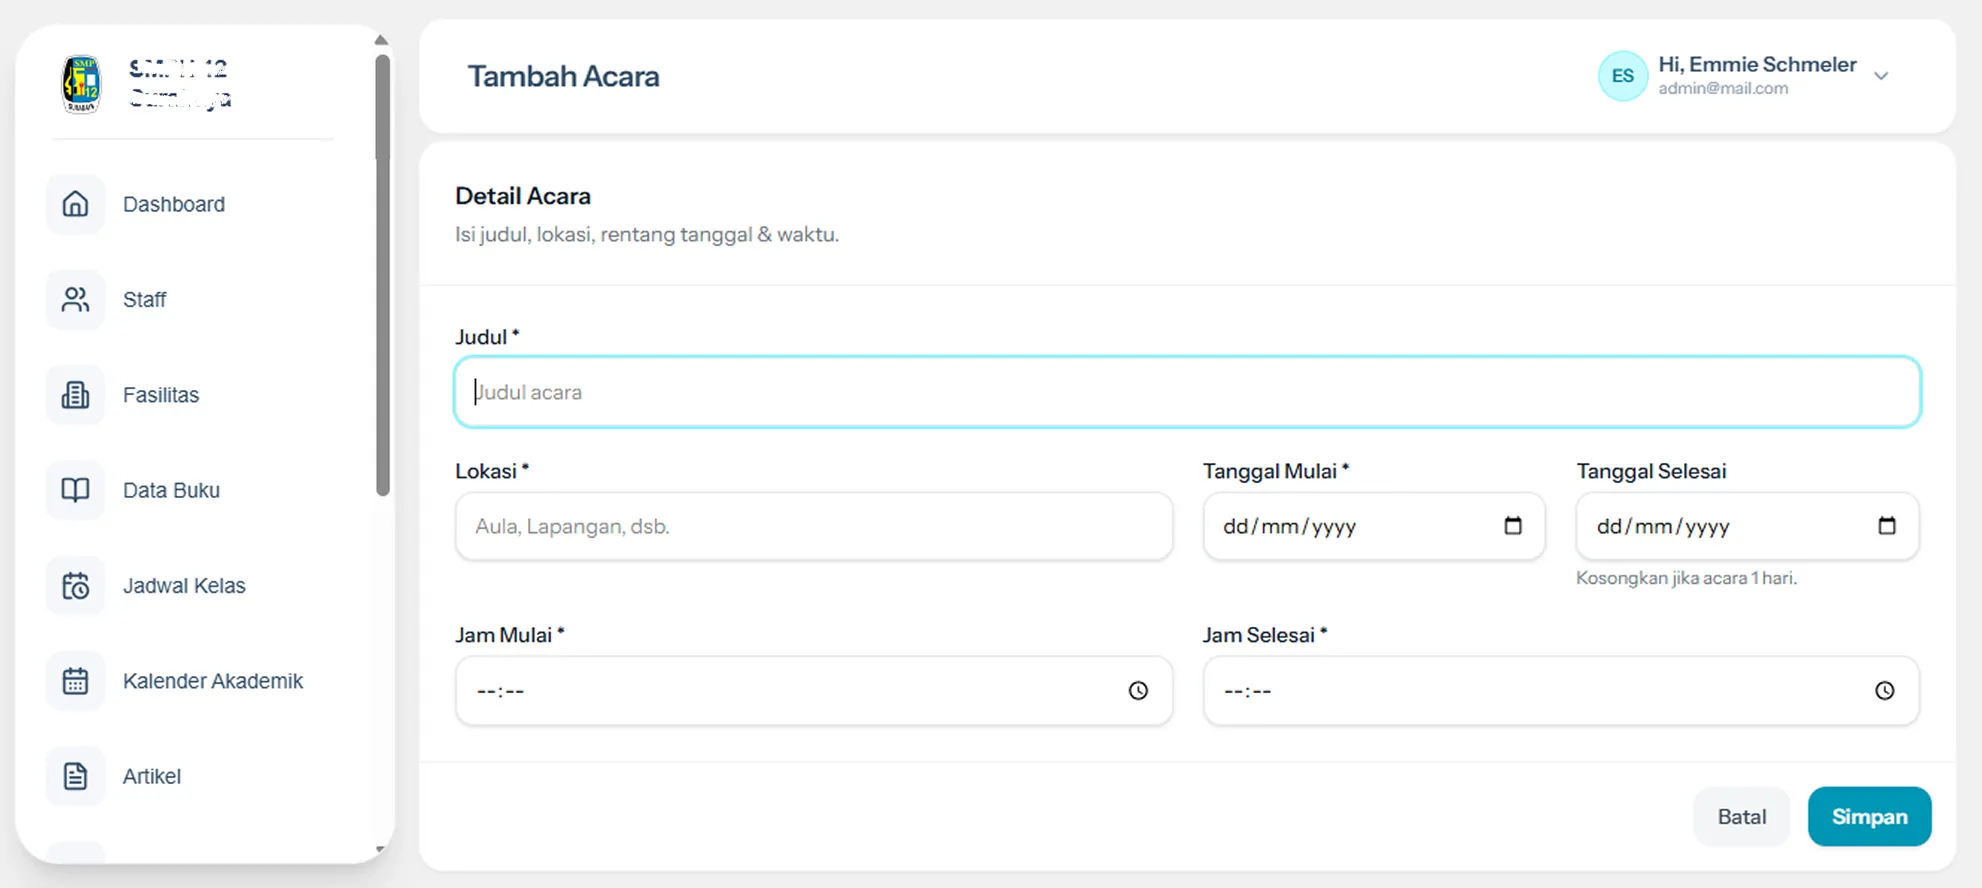The image size is (1982, 888).
Task: Click the ES user avatar
Action: click(x=1623, y=76)
